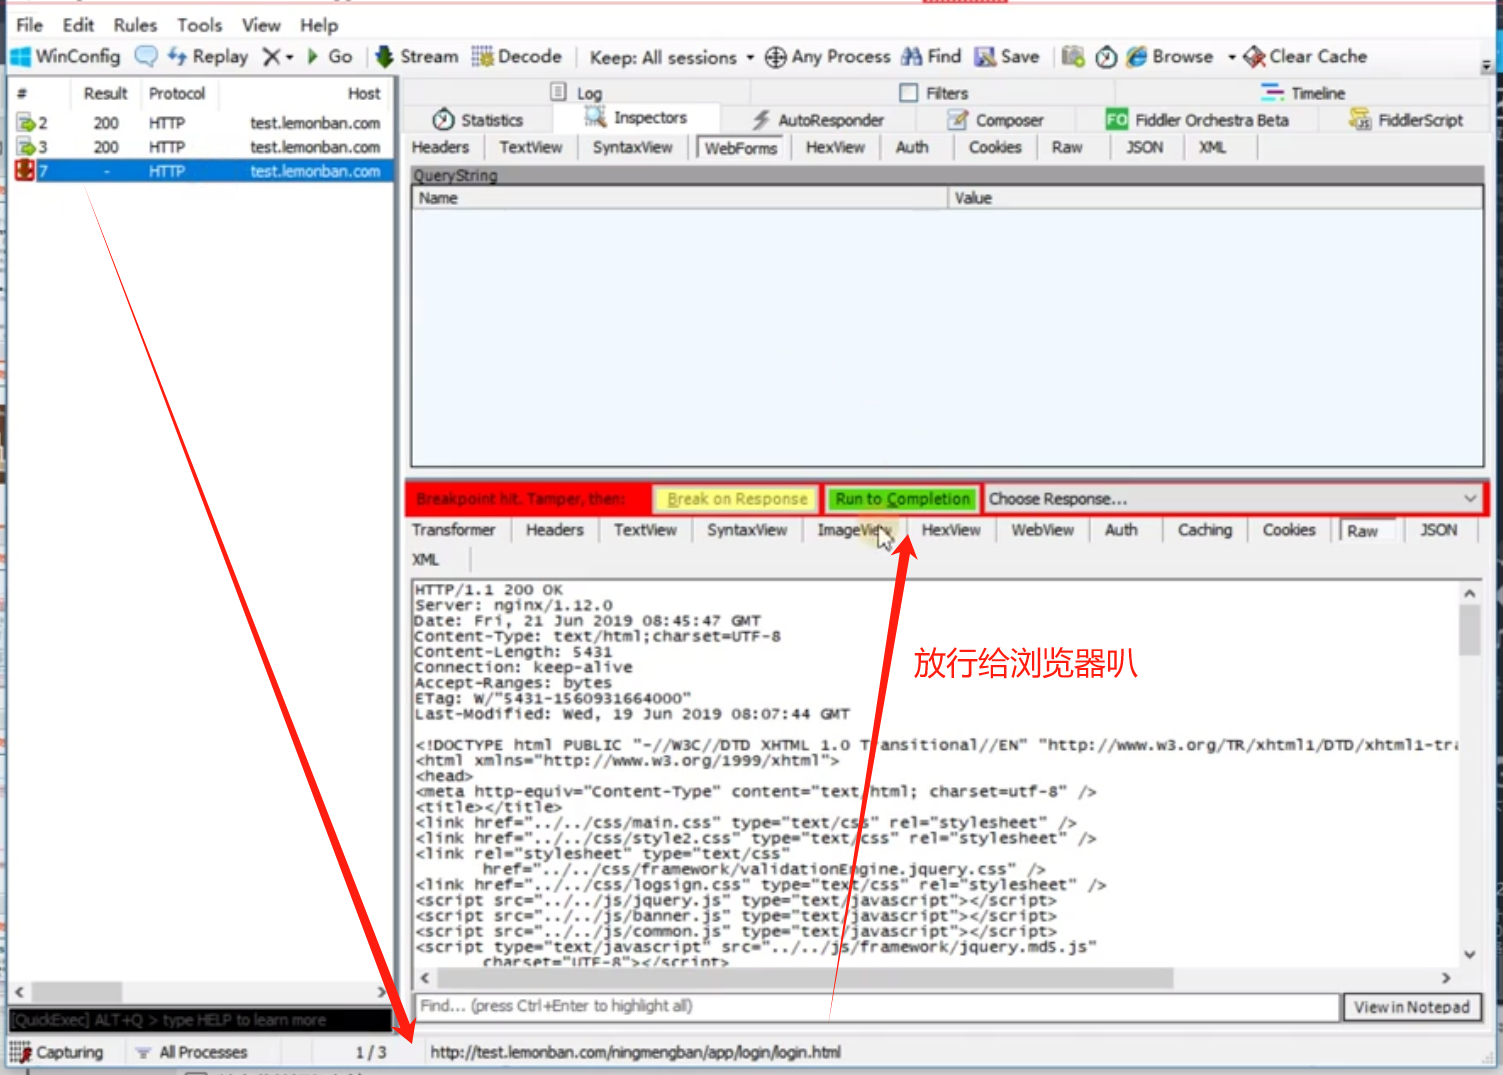The width and height of the screenshot is (1503, 1075).
Task: Open the AutoResponder tab
Action: click(818, 120)
